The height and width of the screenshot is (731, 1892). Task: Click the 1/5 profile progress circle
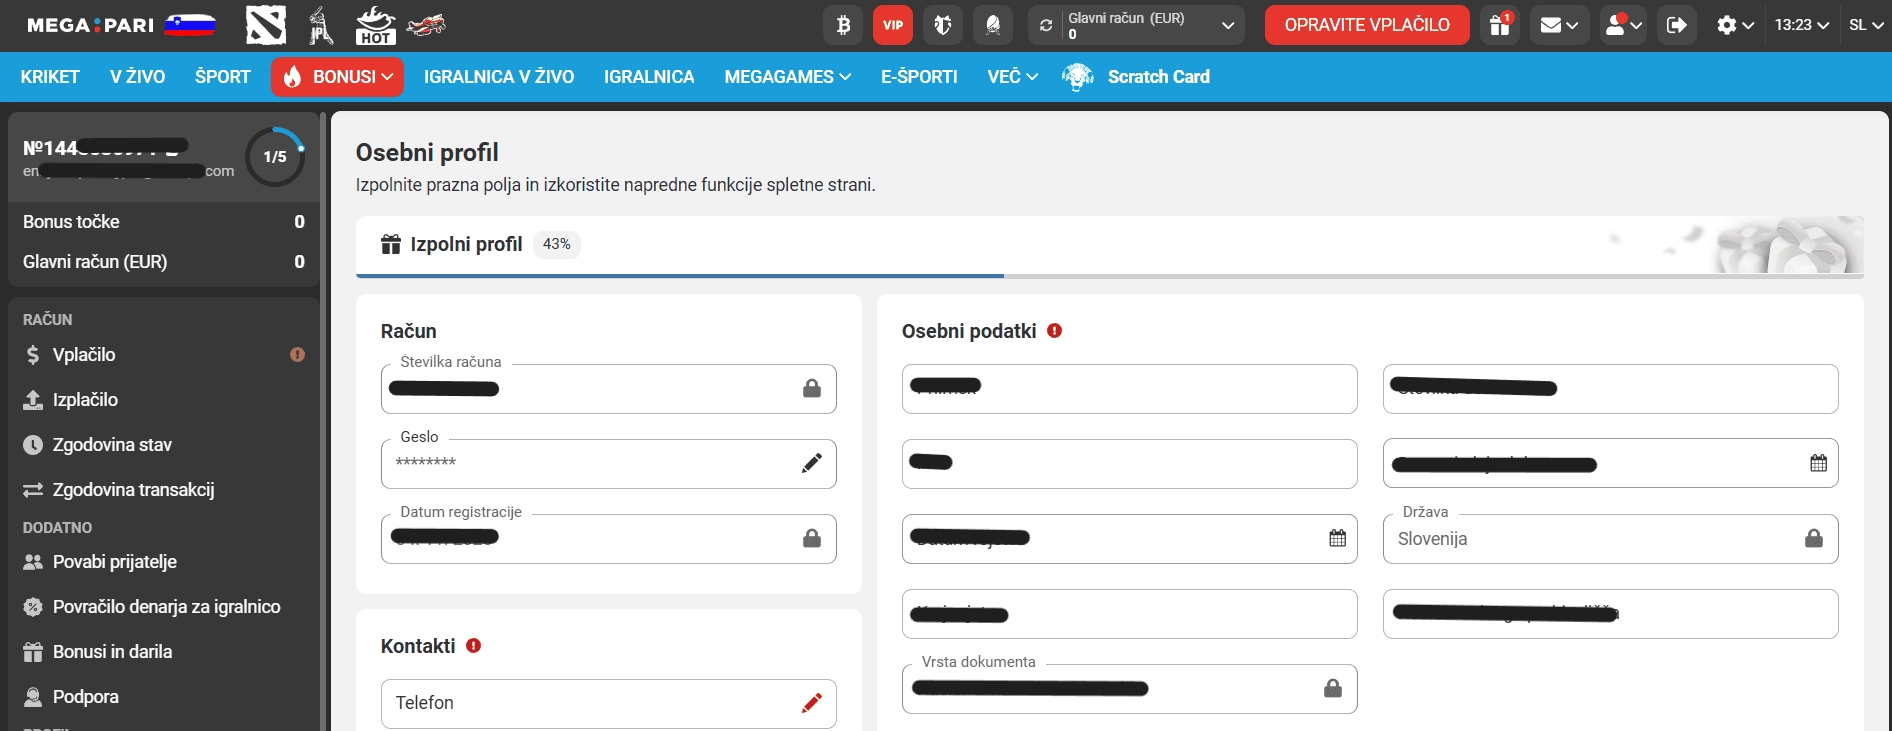pos(275,156)
